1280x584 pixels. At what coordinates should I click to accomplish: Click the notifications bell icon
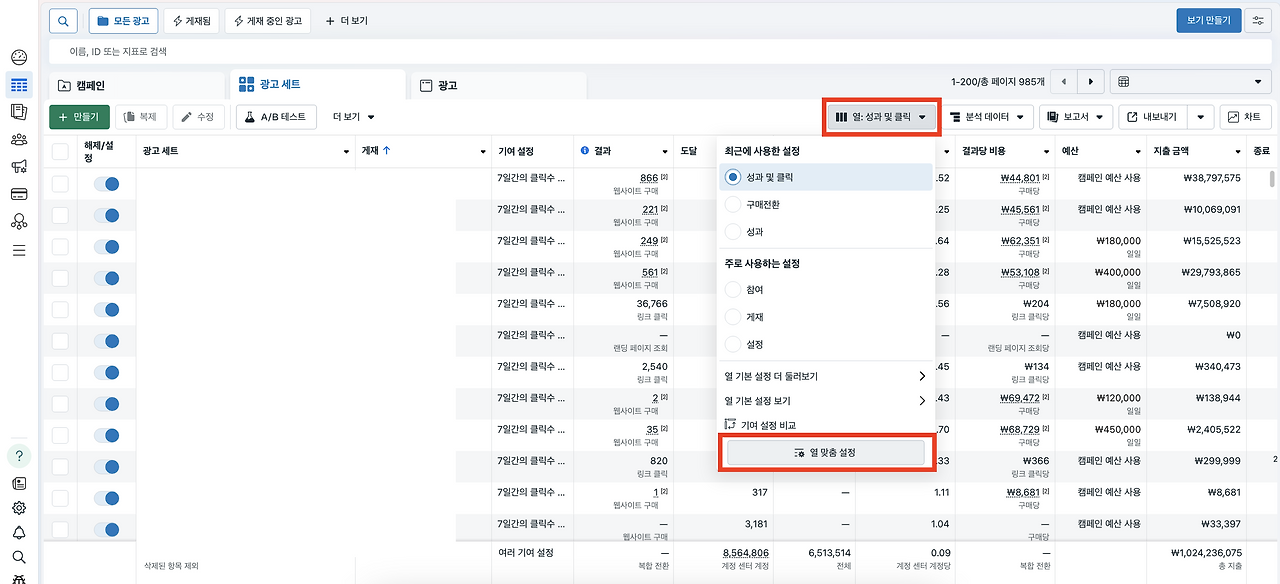point(19,532)
